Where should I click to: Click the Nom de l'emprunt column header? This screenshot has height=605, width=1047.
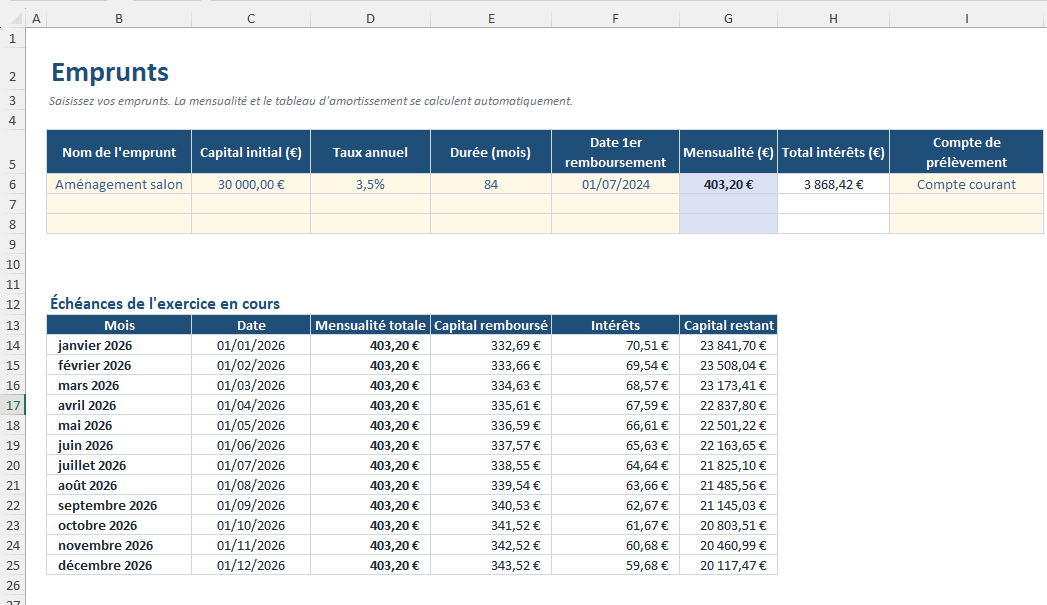point(119,152)
